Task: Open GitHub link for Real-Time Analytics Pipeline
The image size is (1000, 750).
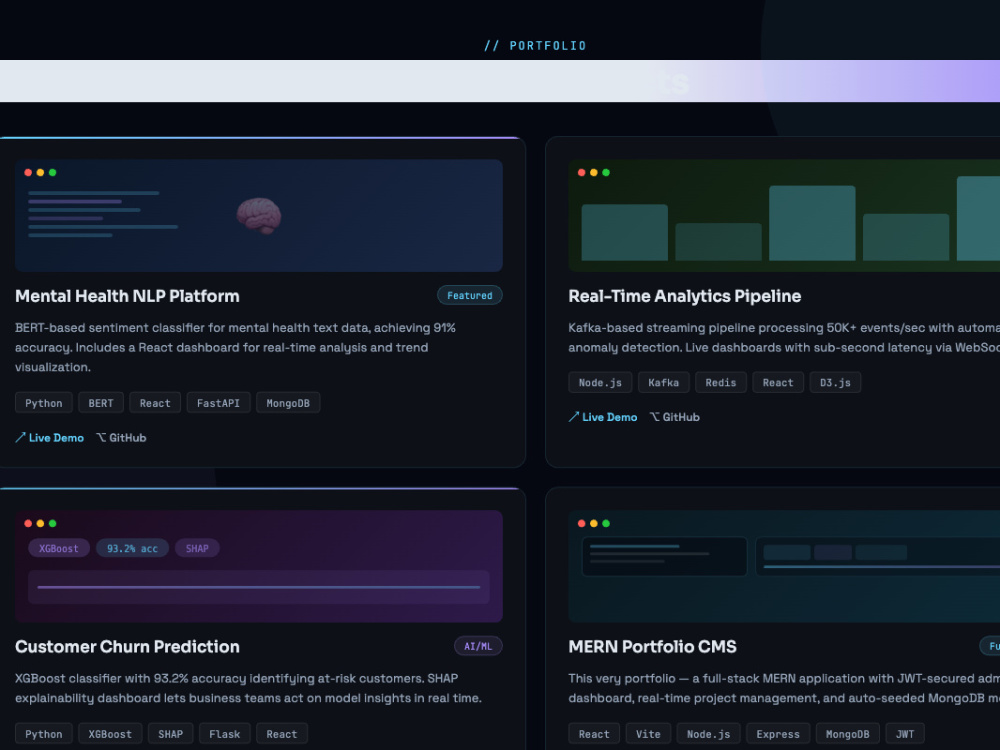Action: (x=675, y=417)
